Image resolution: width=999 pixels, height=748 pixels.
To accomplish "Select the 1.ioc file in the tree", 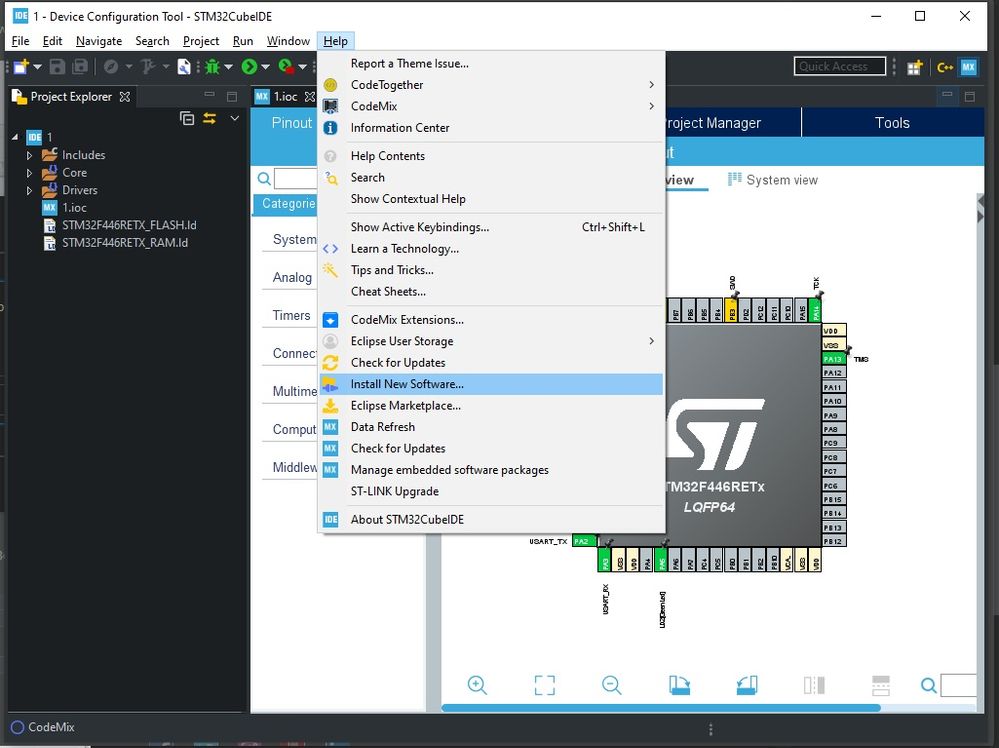I will click(x=74, y=208).
